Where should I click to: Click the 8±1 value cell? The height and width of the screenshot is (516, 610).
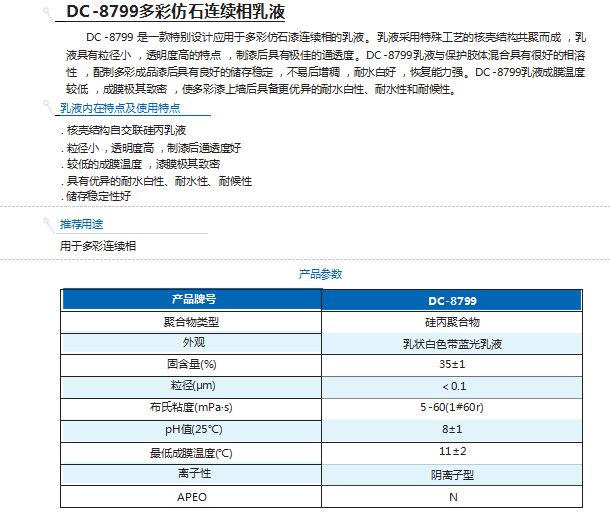click(x=452, y=431)
